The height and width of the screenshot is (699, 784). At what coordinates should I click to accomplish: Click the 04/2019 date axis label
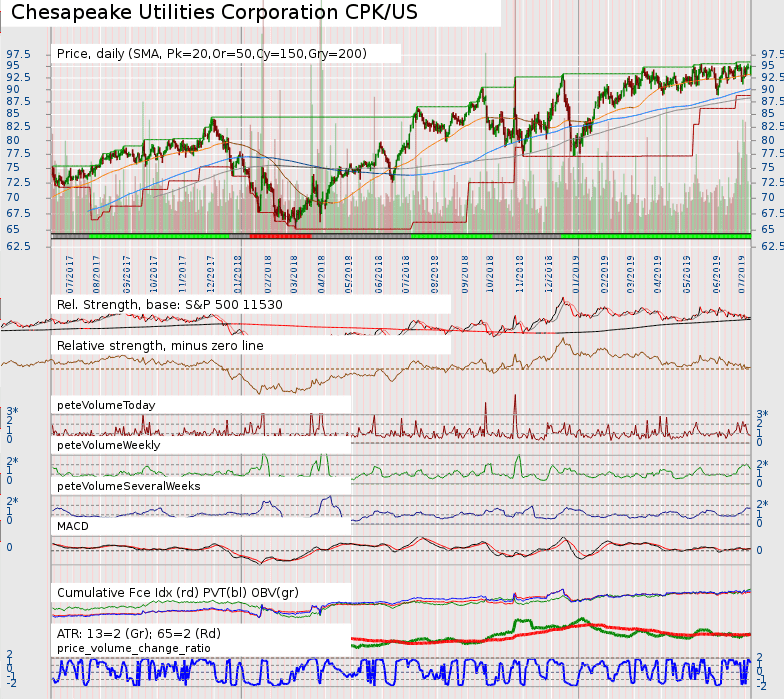click(x=657, y=274)
